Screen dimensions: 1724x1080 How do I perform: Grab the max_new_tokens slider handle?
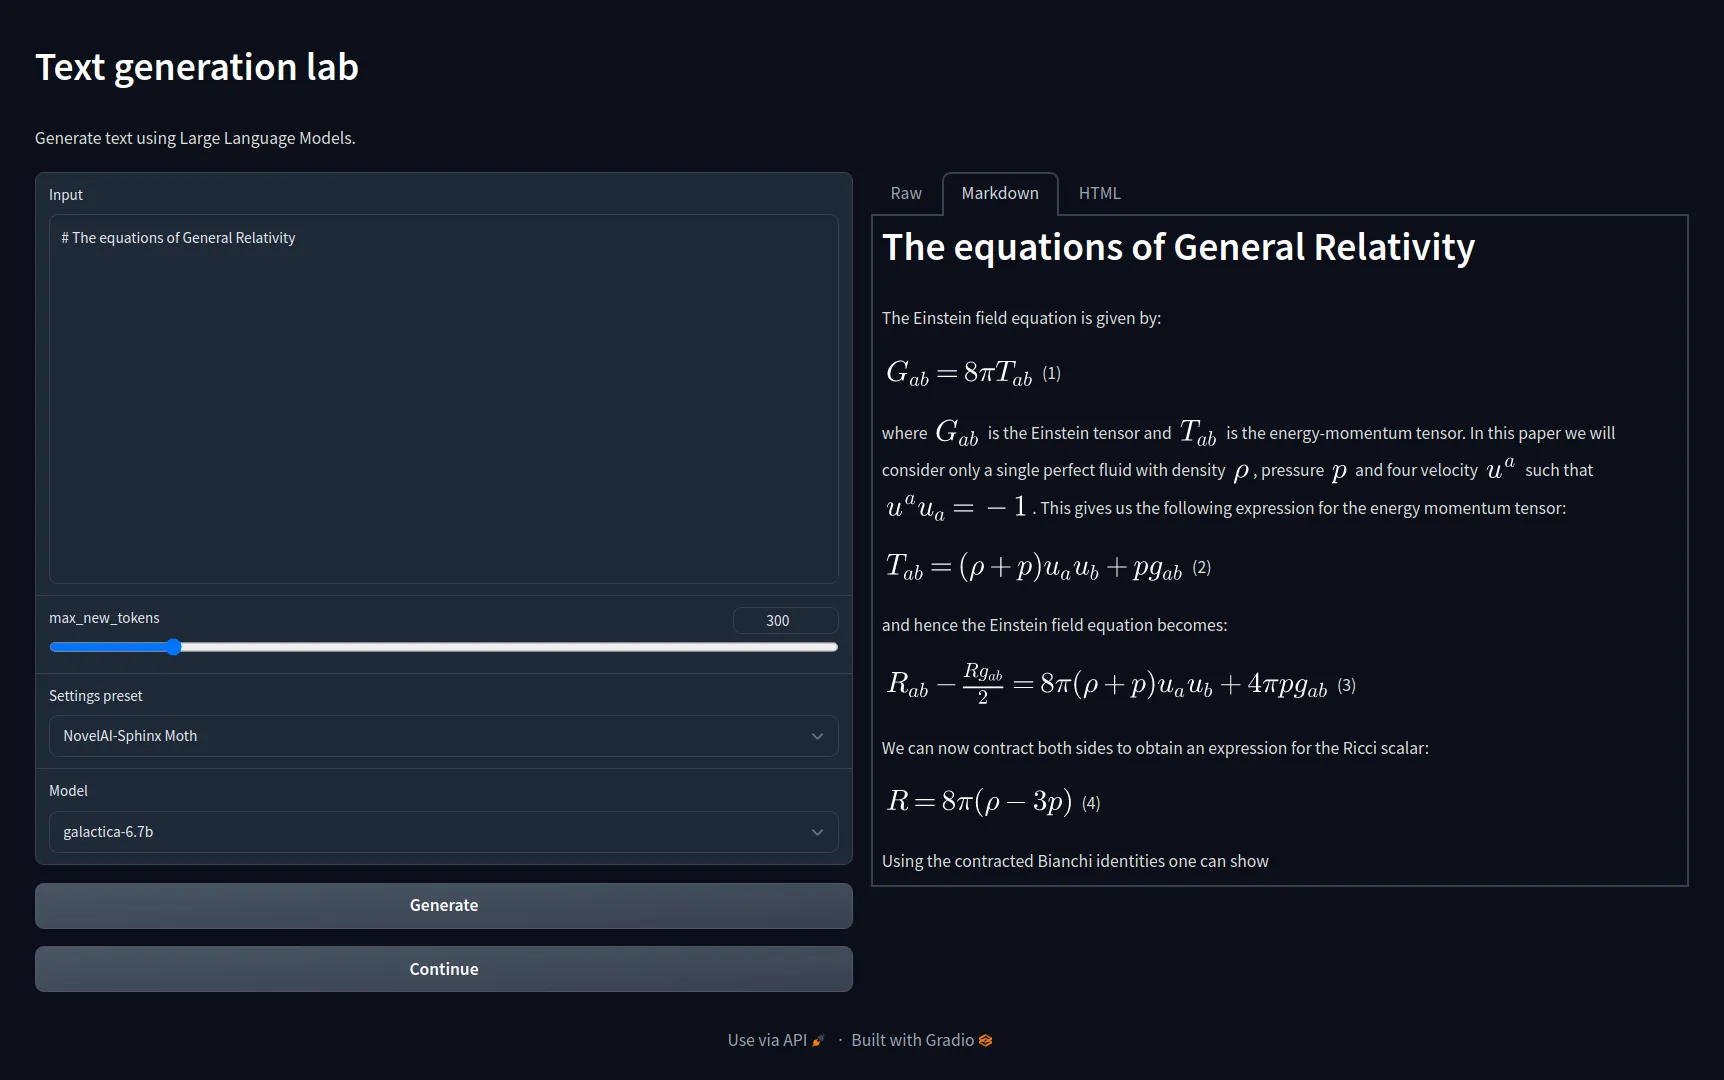coord(174,647)
